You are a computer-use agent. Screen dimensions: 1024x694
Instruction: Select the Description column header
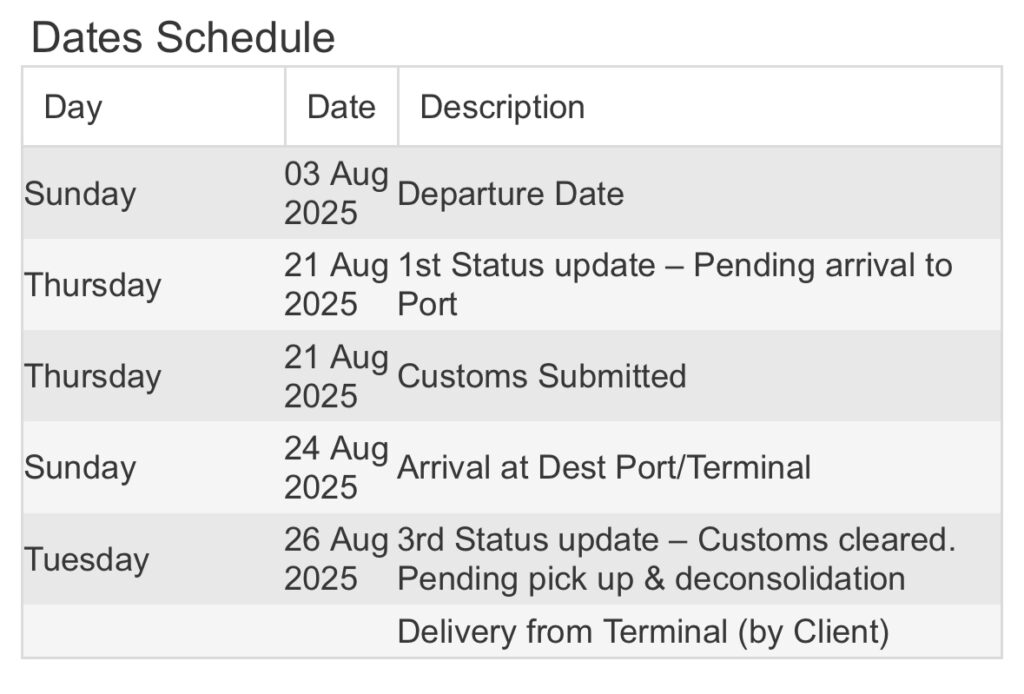[x=502, y=107]
